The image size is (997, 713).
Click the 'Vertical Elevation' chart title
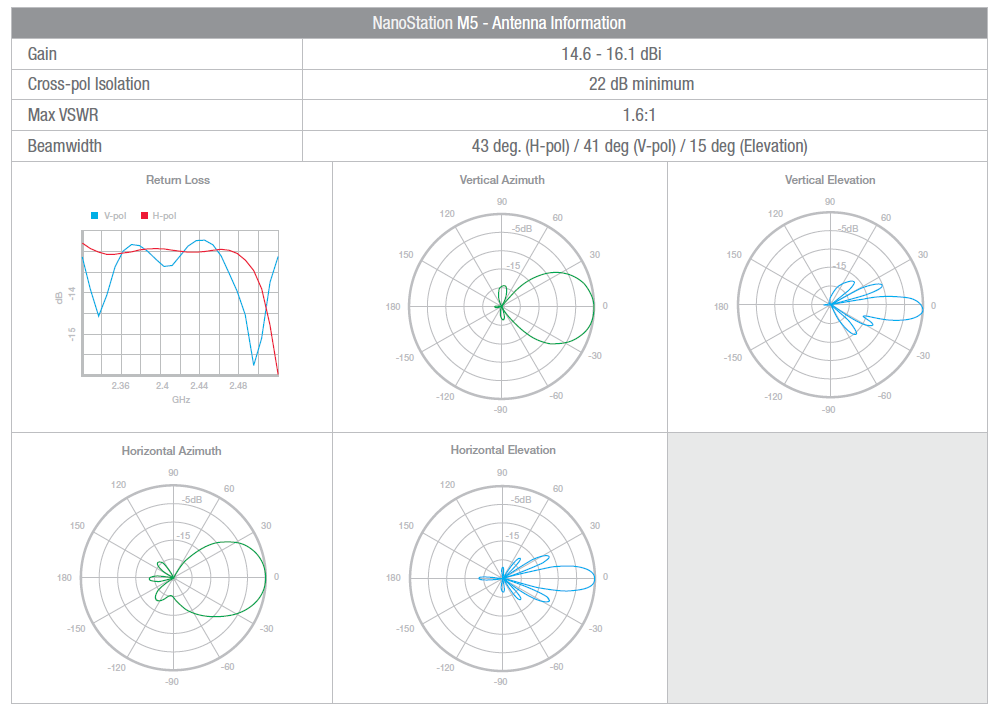(x=830, y=180)
